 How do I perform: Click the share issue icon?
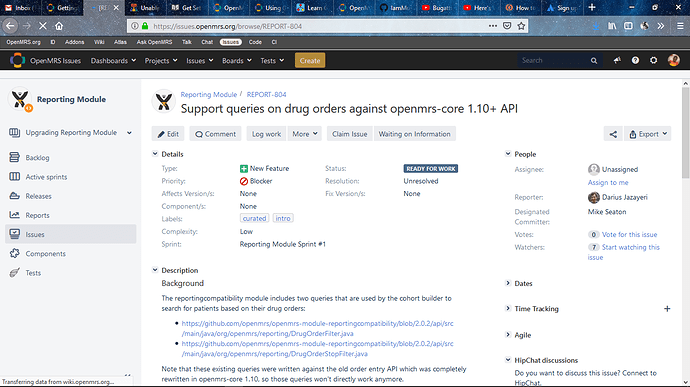[x=613, y=134]
